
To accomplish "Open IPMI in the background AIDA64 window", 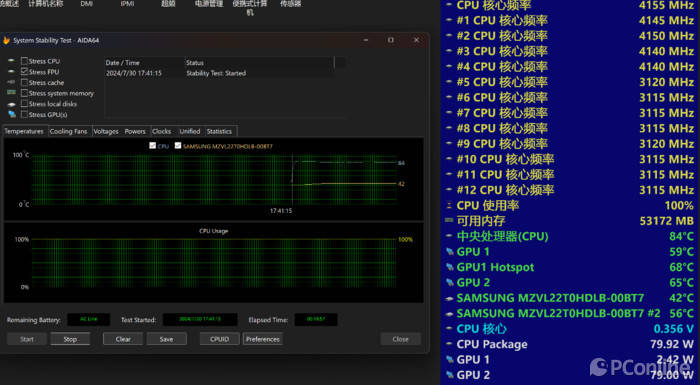I will pyautogui.click(x=127, y=4).
